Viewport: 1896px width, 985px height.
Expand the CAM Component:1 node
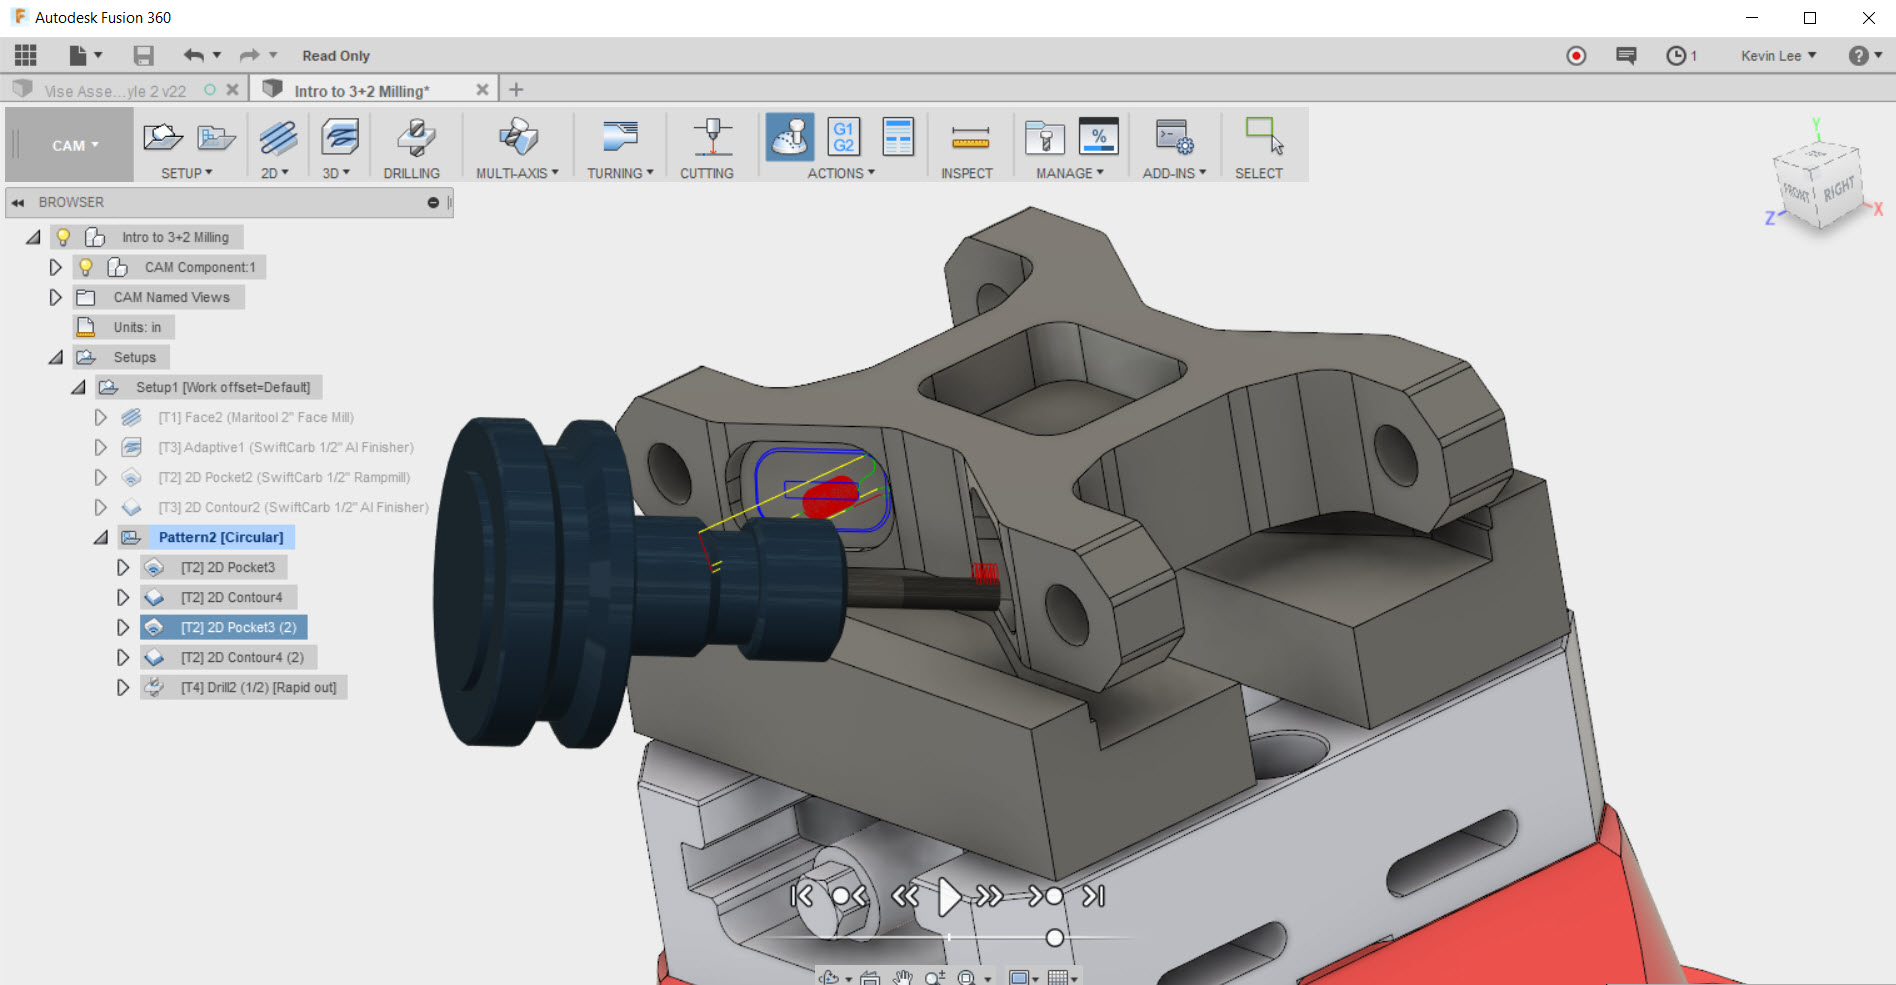56,267
